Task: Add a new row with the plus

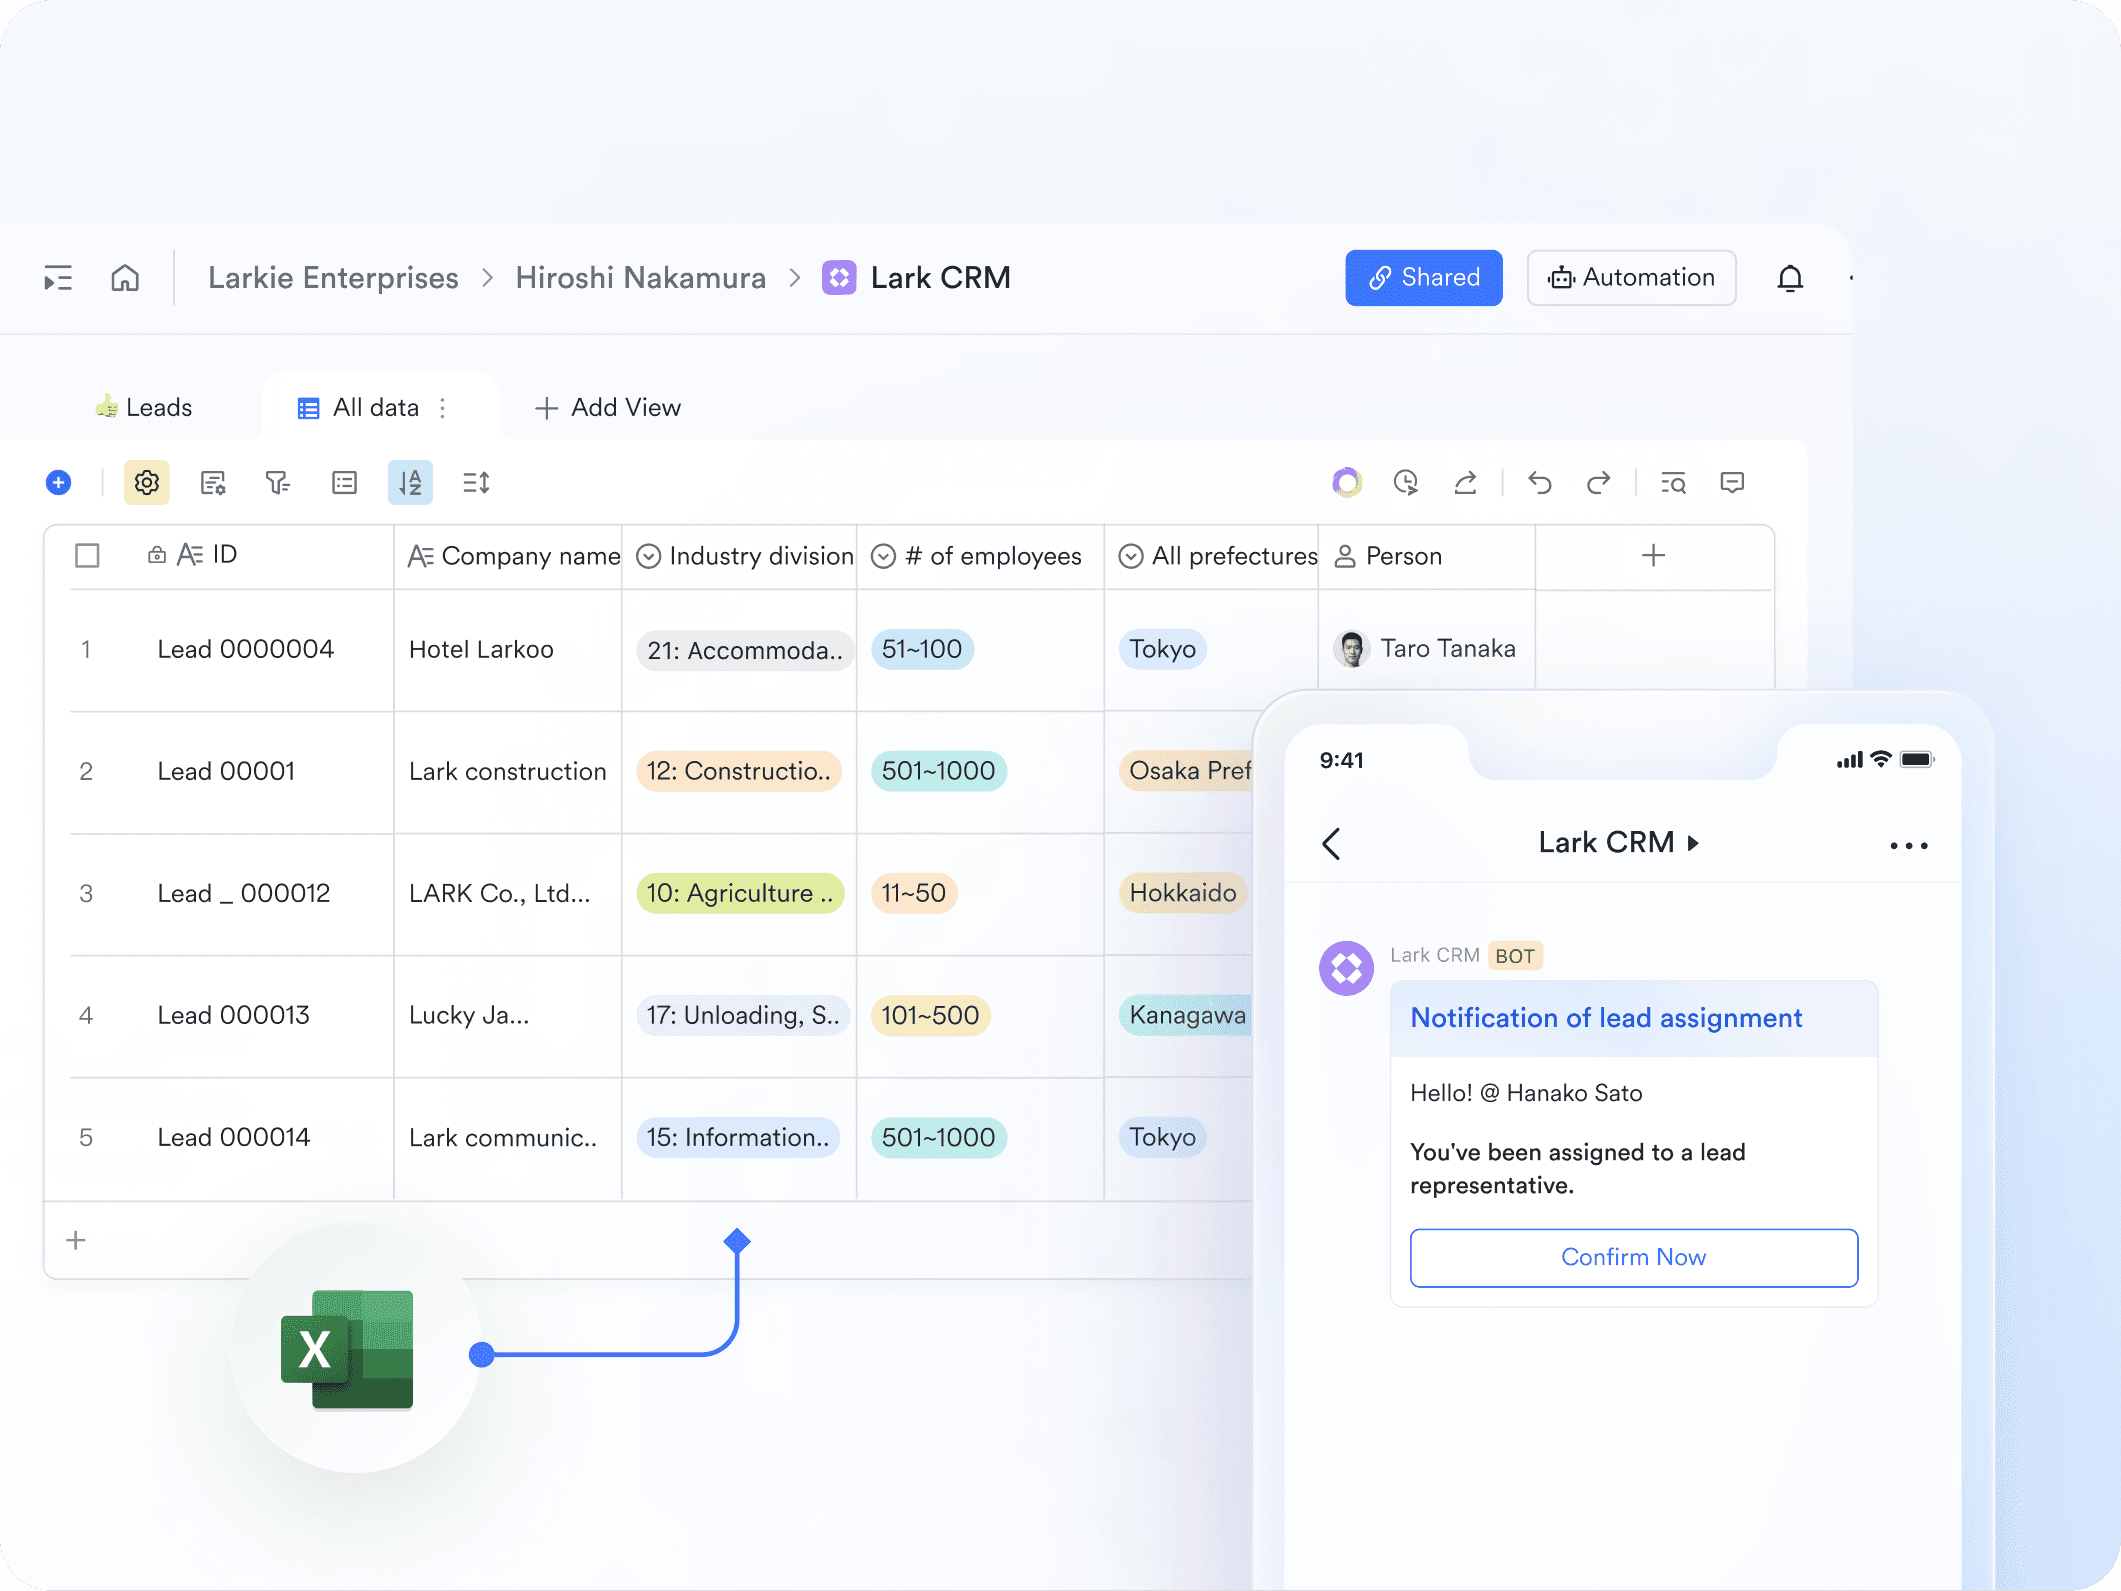Action: click(x=76, y=1240)
